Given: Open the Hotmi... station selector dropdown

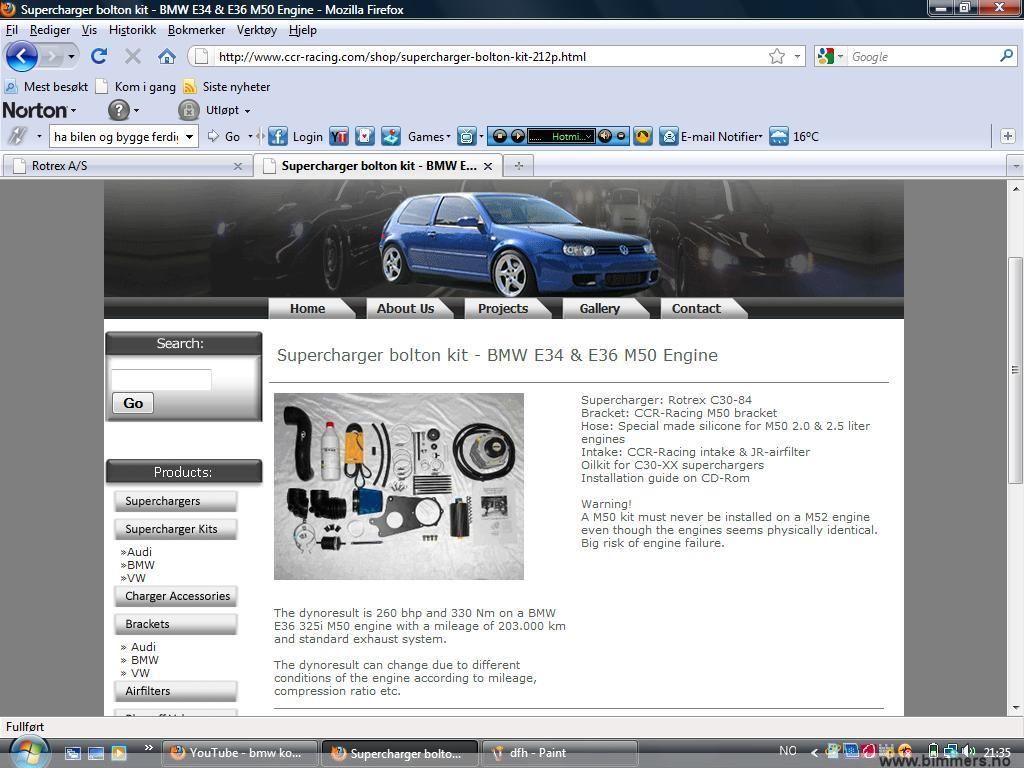Looking at the screenshot, I should pos(588,136).
